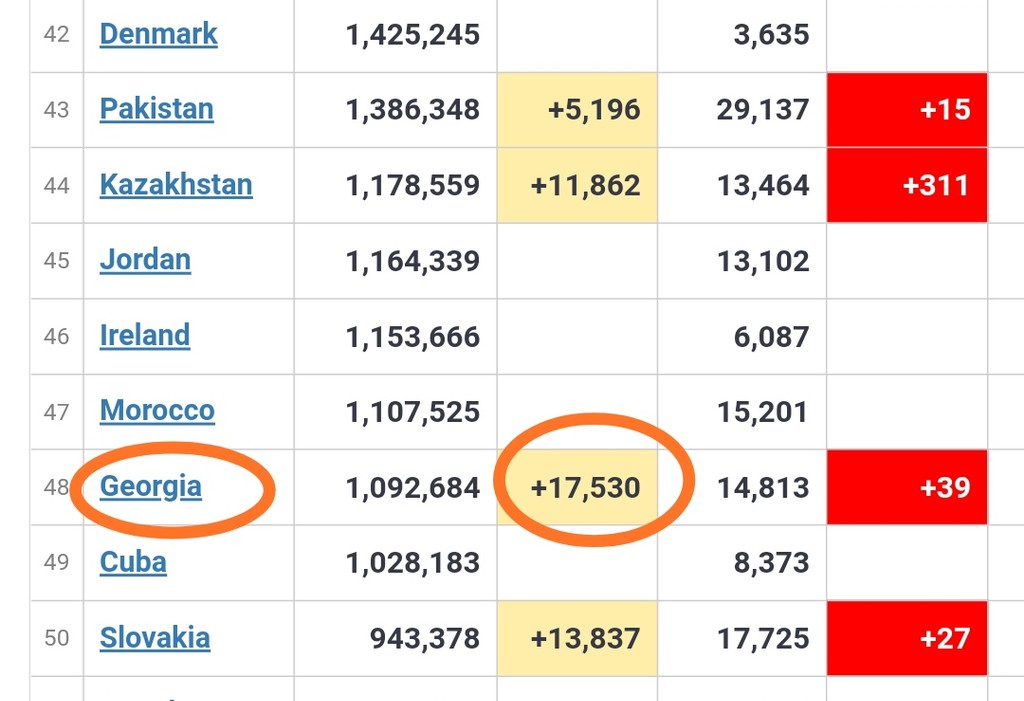The height and width of the screenshot is (701, 1024).
Task: Select Morocco's total deaths value 15,201
Action: 763,412
